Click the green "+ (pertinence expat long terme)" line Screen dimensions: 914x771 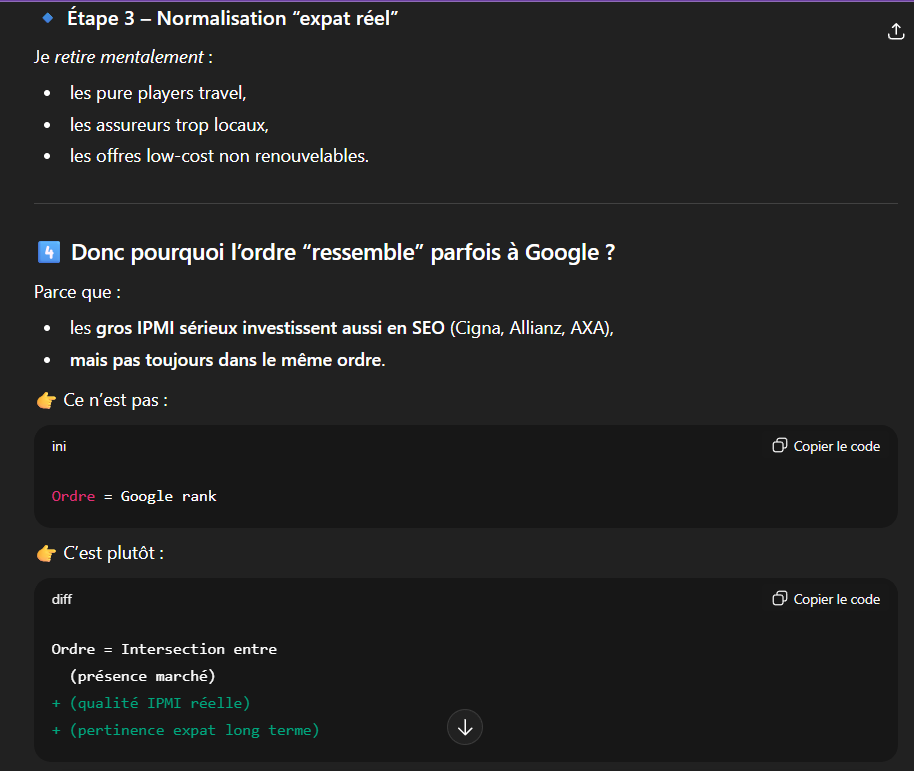185,730
